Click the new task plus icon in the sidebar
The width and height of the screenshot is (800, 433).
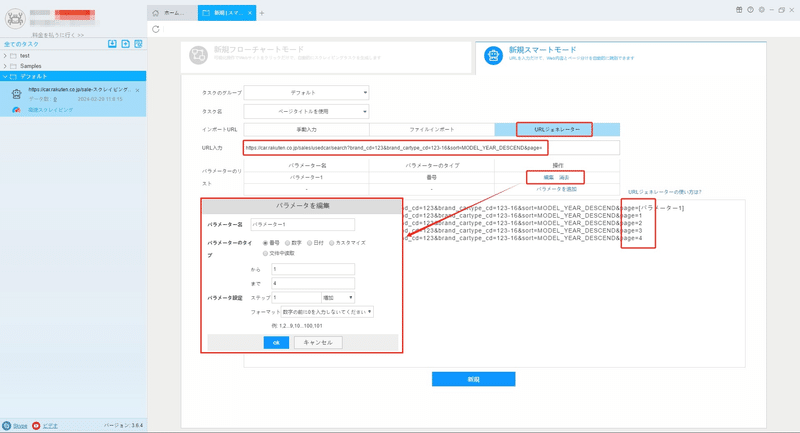[x=126, y=44]
